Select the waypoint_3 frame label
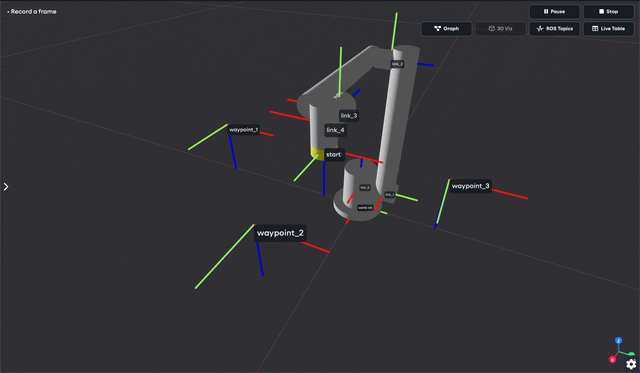The height and width of the screenshot is (373, 640). click(470, 186)
